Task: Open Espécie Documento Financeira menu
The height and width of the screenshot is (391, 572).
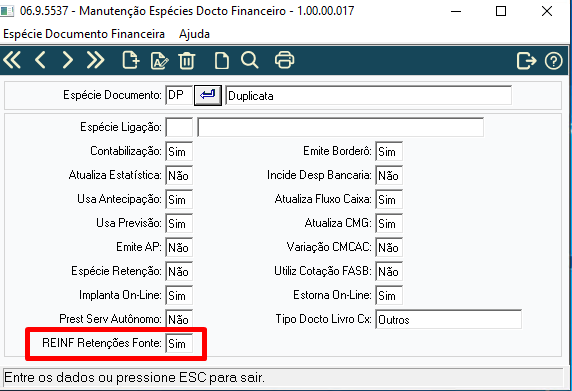Action: 84,34
